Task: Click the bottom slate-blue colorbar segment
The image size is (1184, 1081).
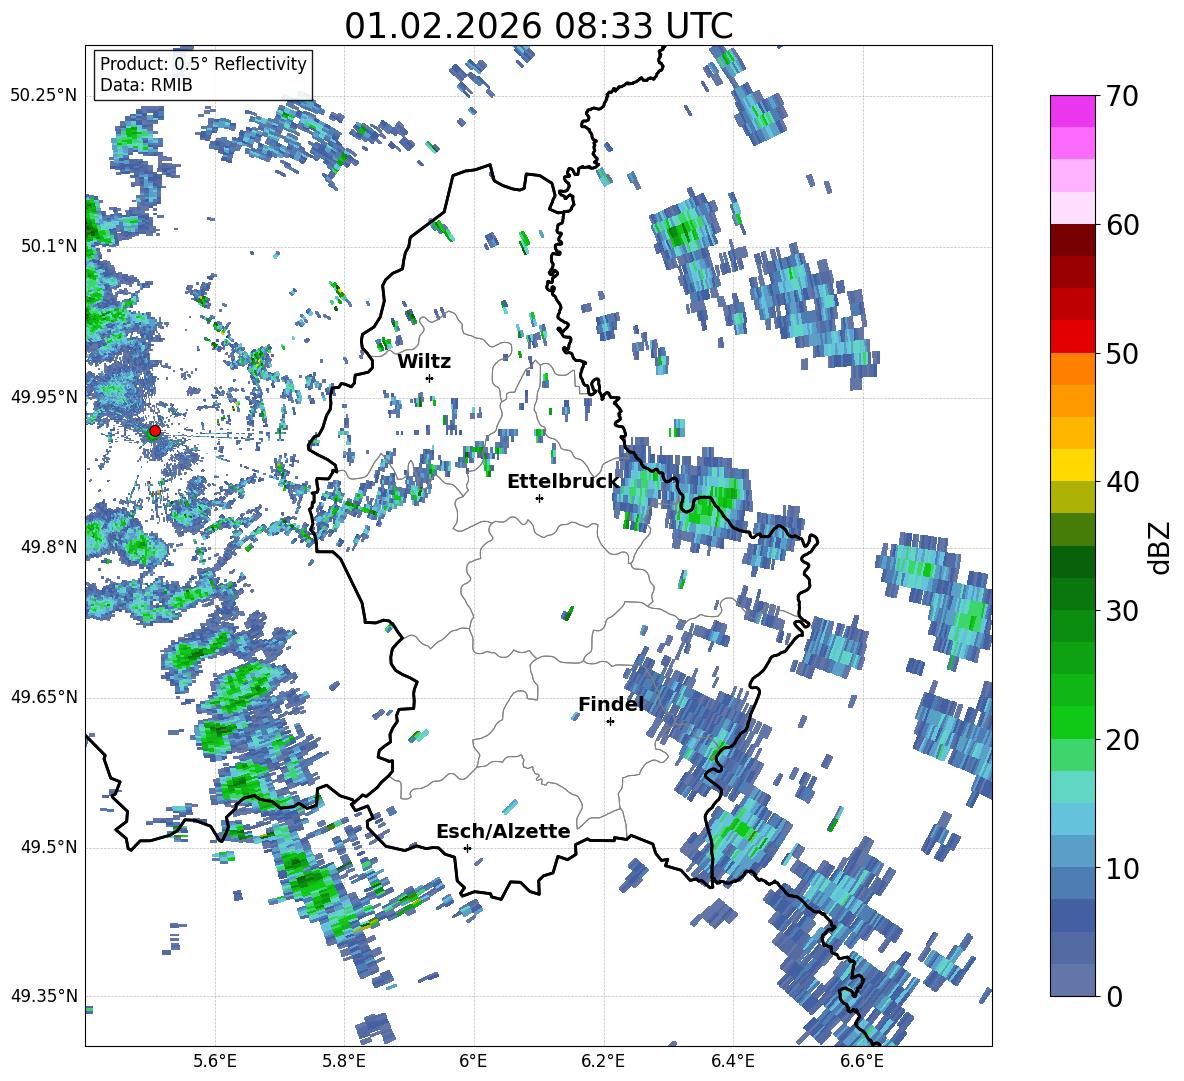Action: point(1072,980)
